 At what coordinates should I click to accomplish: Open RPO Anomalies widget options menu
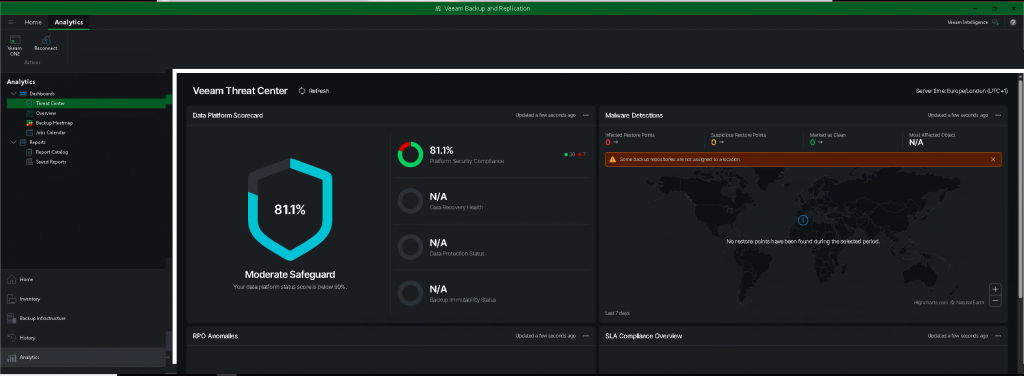click(x=586, y=336)
